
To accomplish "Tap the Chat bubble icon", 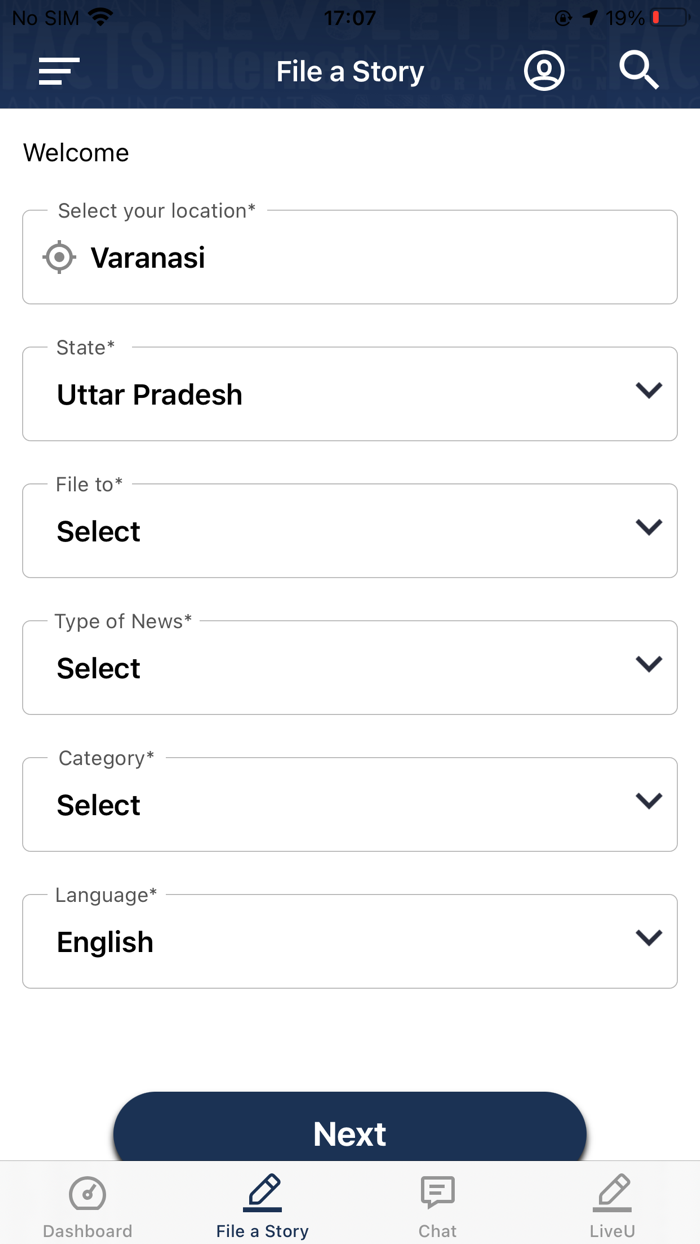I will pos(437,1193).
